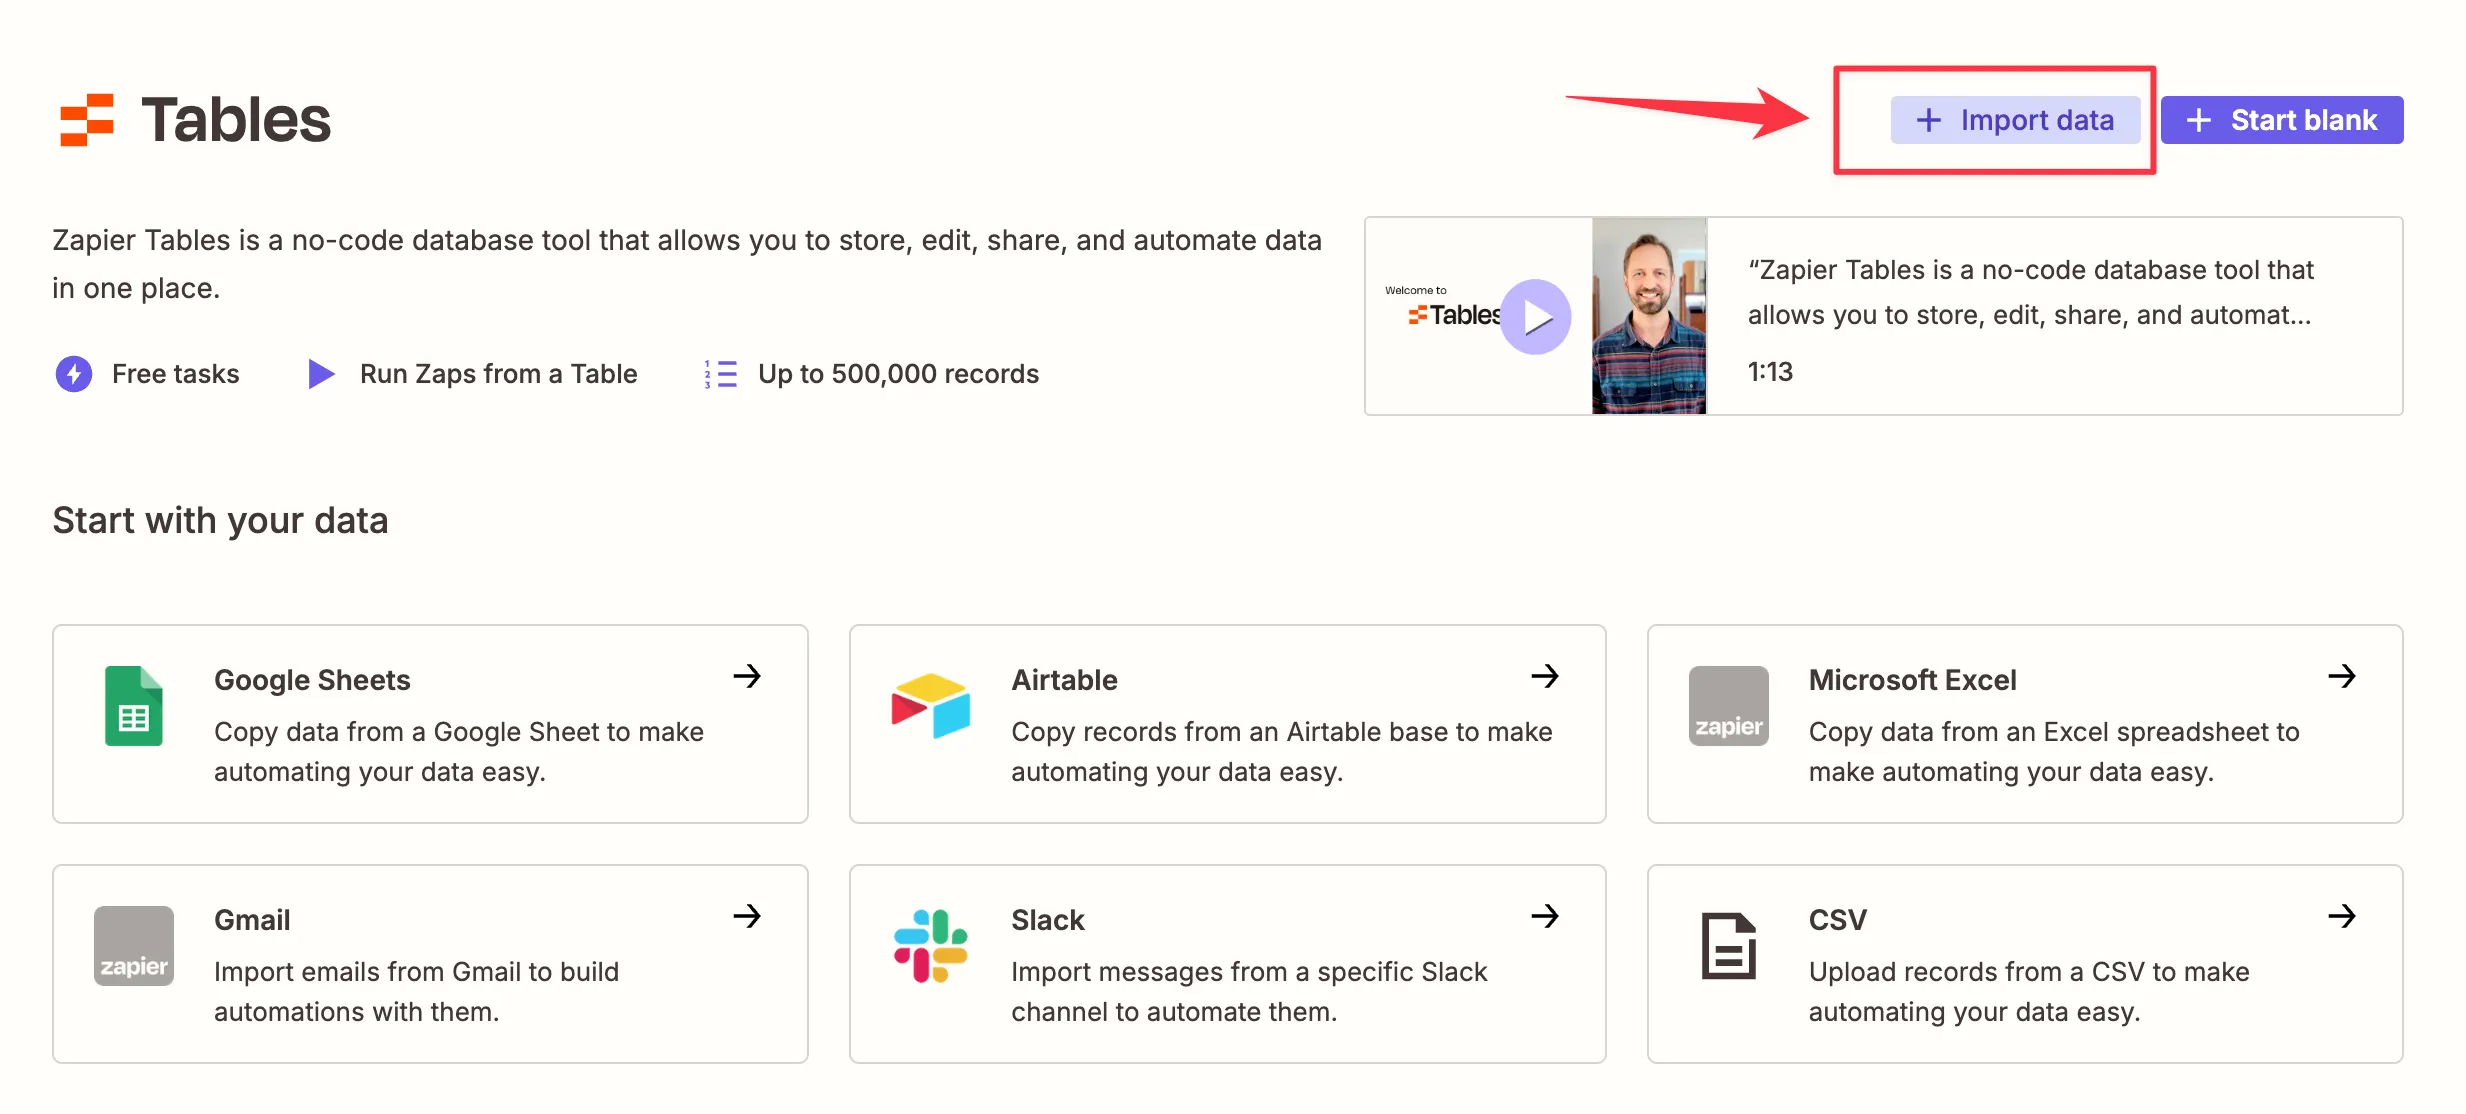Open the arrow on CSV card
The height and width of the screenshot is (1114, 2466).
click(2342, 916)
